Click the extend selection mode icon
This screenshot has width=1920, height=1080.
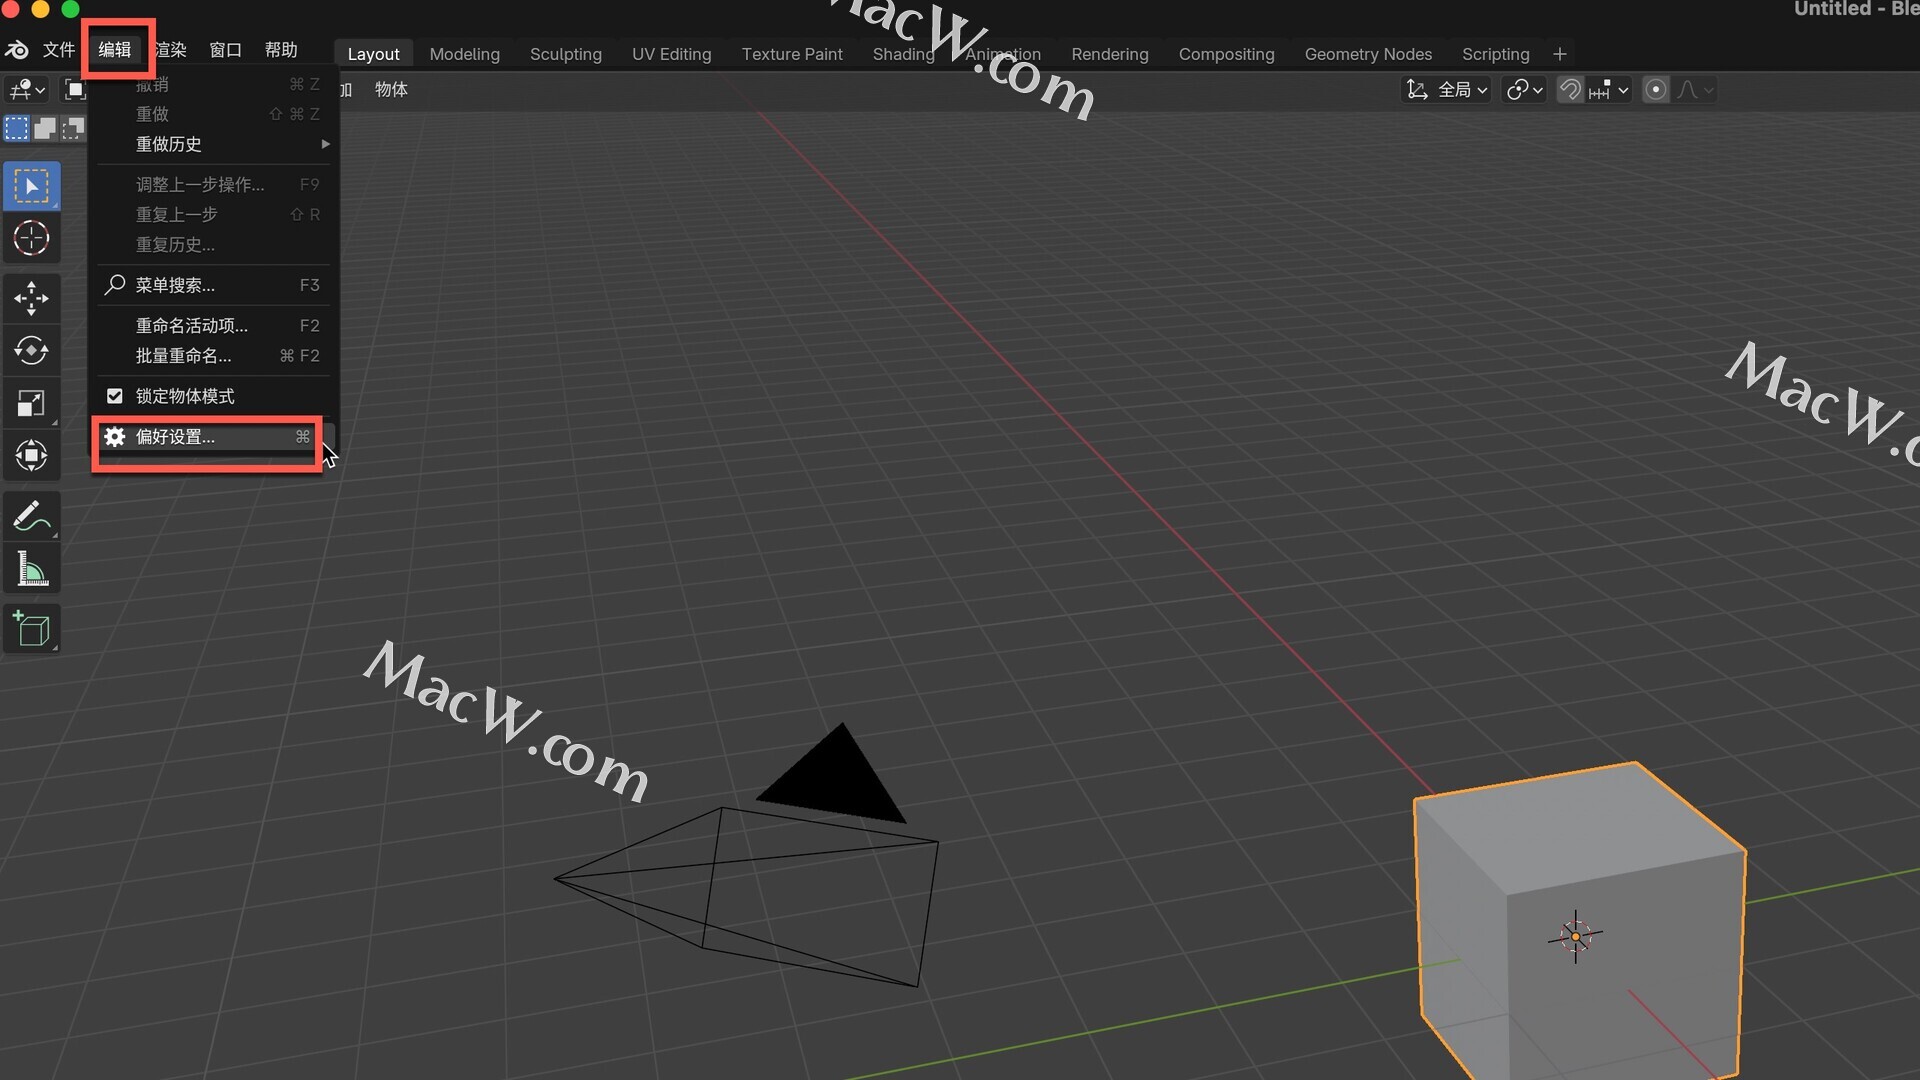(x=45, y=128)
